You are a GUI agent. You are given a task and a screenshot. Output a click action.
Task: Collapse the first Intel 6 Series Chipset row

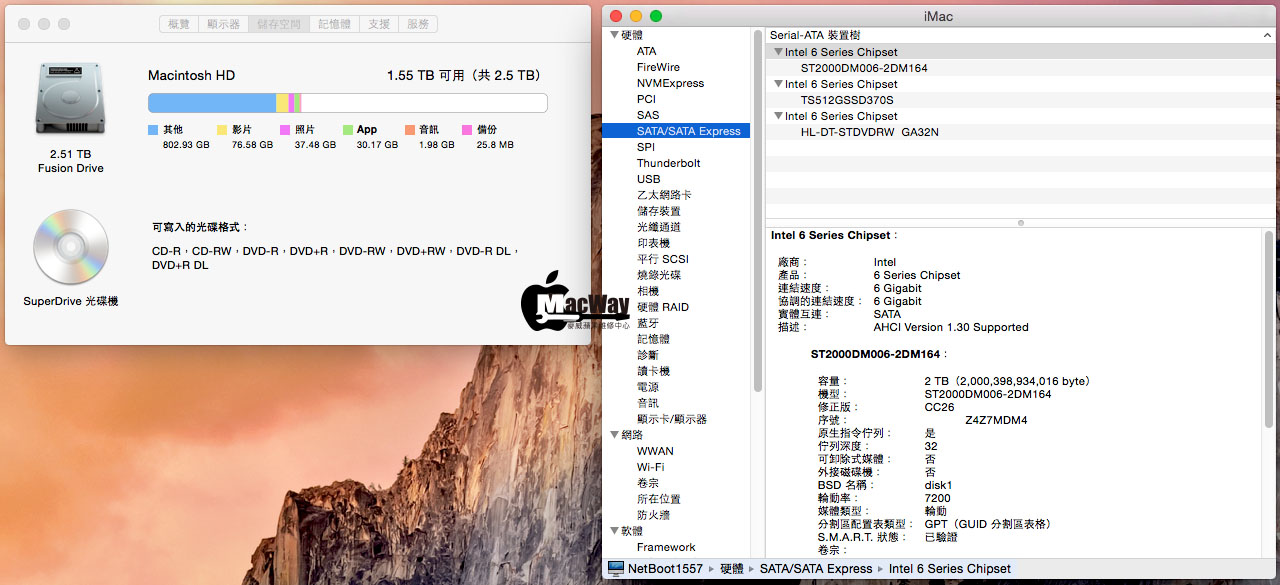click(777, 52)
